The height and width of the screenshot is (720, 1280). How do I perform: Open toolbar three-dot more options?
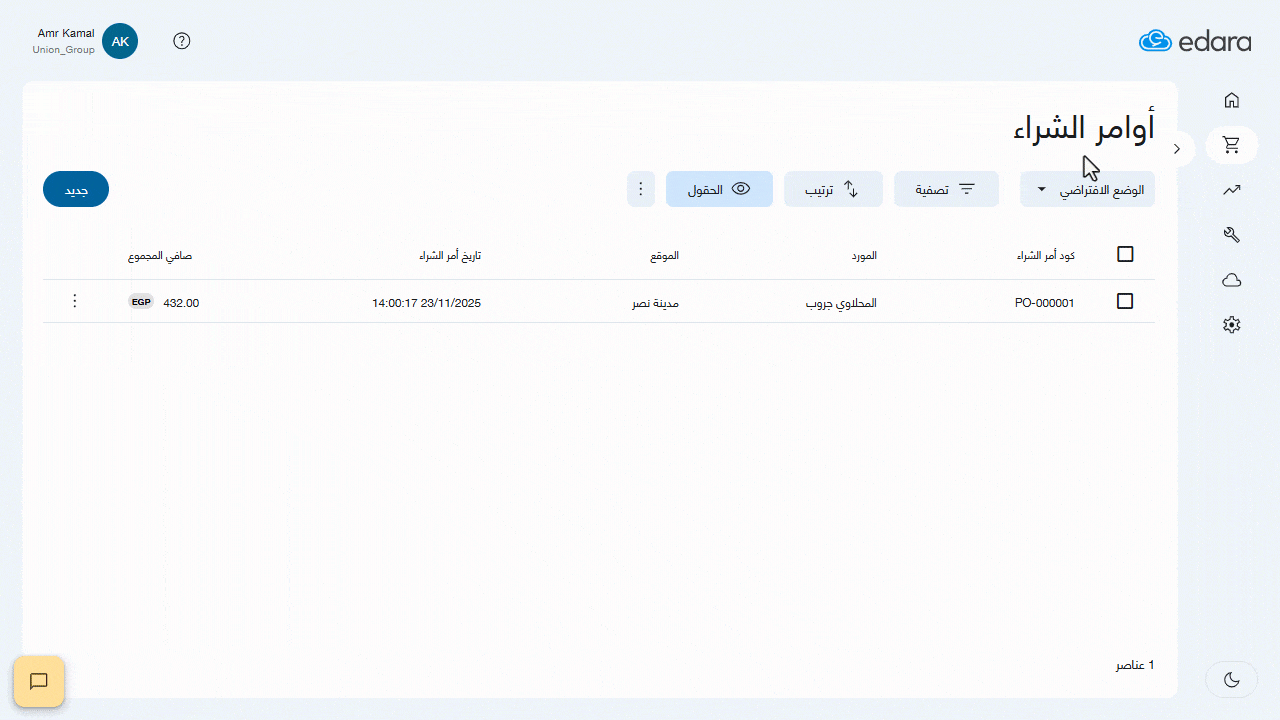coord(641,189)
